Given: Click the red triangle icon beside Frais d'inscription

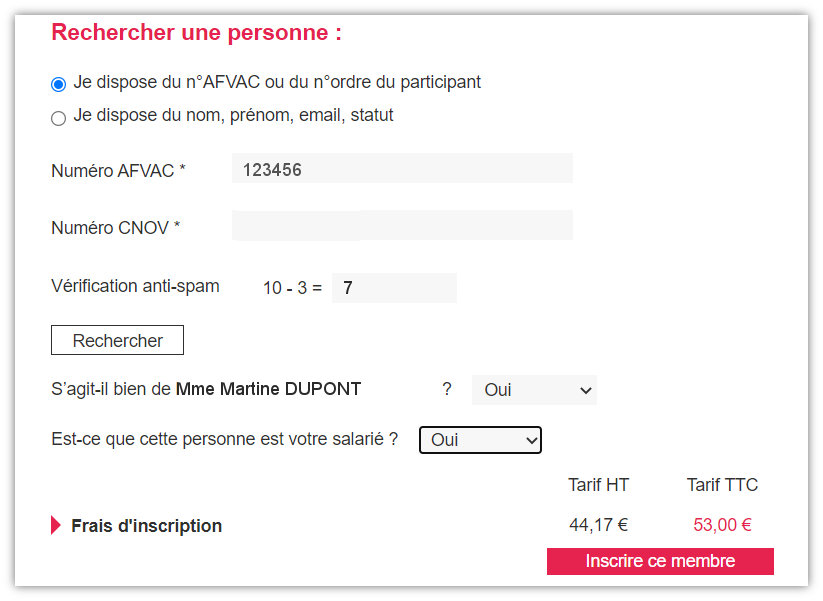Looking at the screenshot, I should (54, 524).
